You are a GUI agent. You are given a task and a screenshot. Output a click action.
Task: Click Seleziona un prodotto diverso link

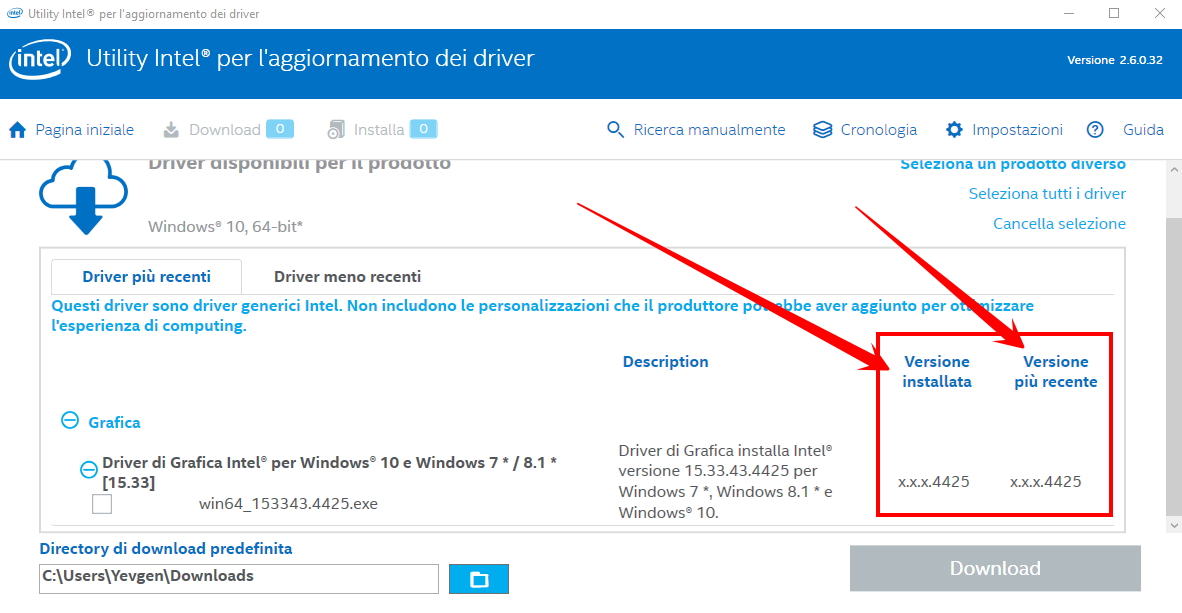coord(1013,164)
